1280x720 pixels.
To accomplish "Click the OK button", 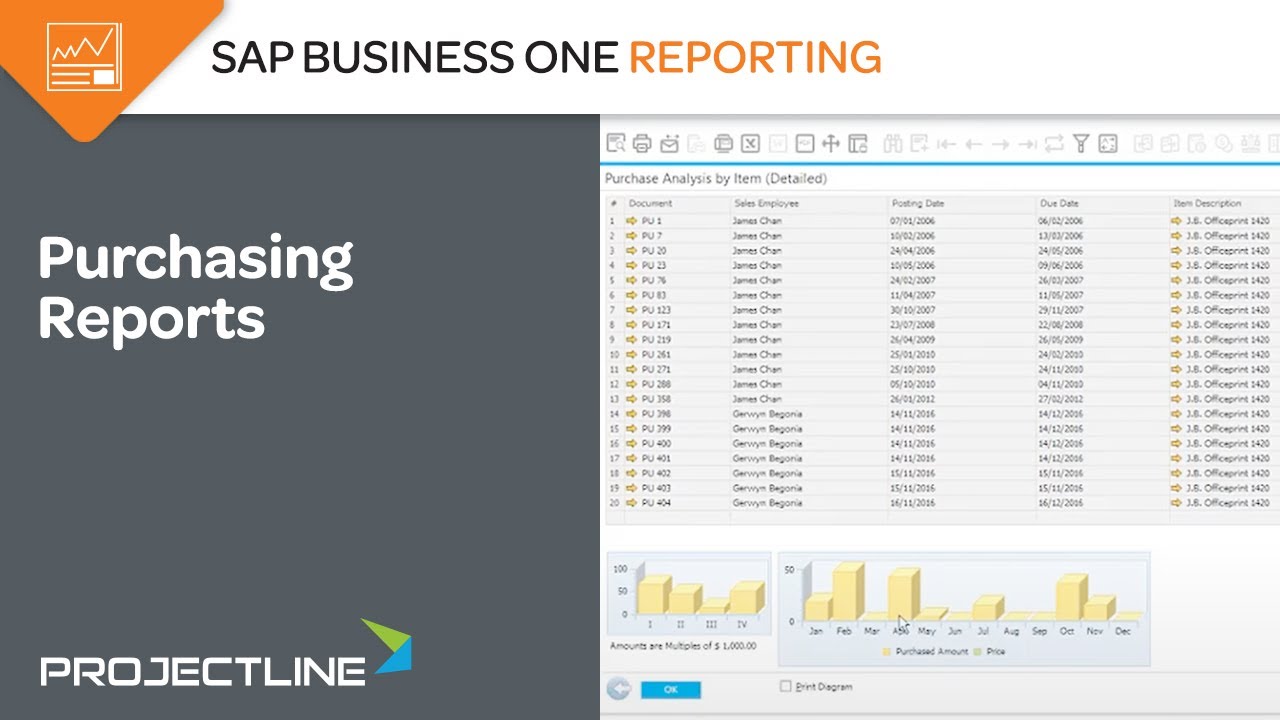I will pyautogui.click(x=670, y=689).
